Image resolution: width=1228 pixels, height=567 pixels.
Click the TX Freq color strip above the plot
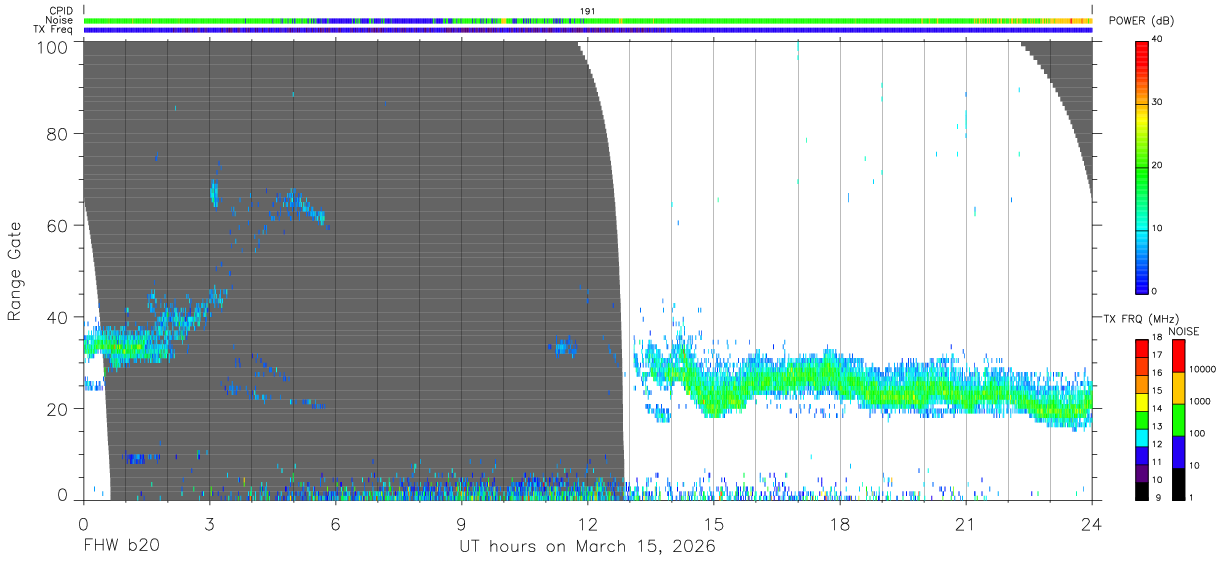pos(587,30)
